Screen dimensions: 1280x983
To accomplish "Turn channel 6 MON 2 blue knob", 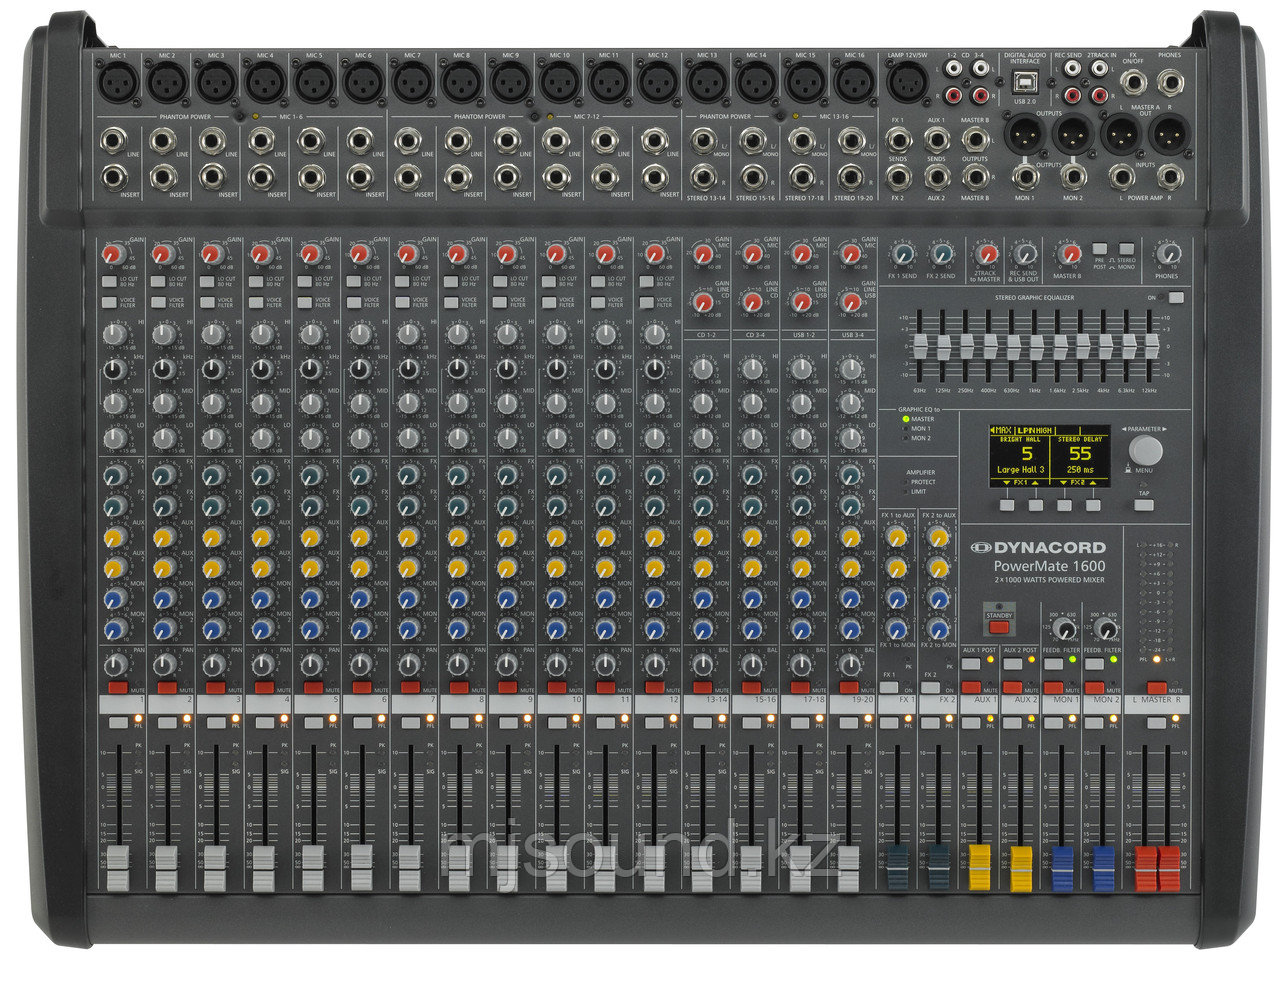I will 359,630.
